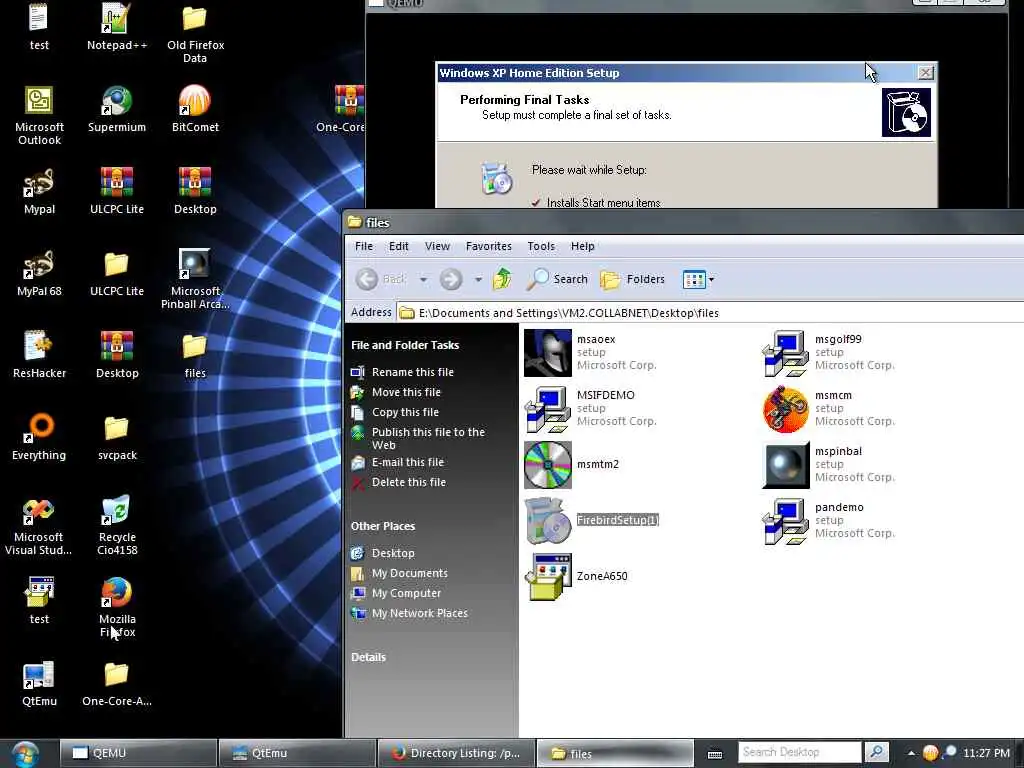Open the ResHacker desktop icon
Screen dimensions: 1024x768
[39, 355]
